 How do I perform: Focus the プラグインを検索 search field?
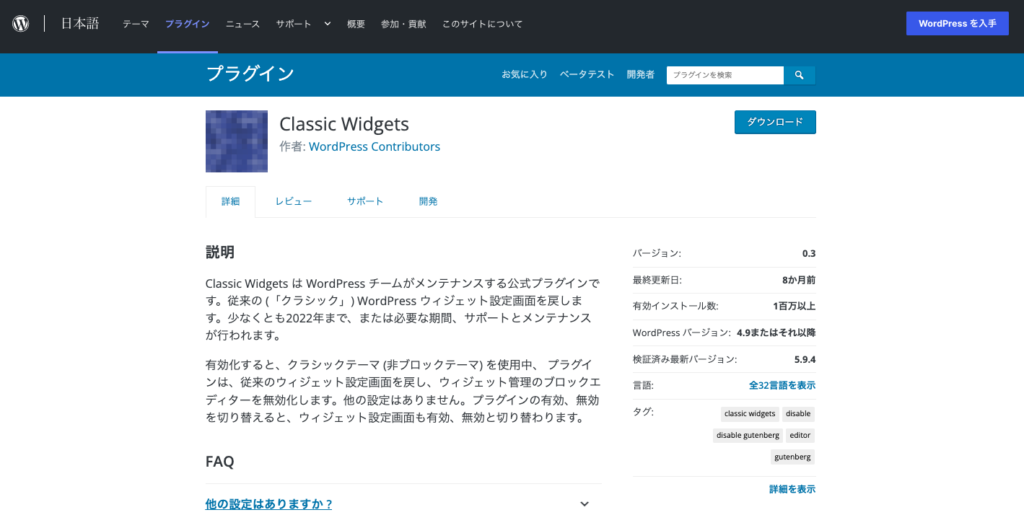point(725,75)
